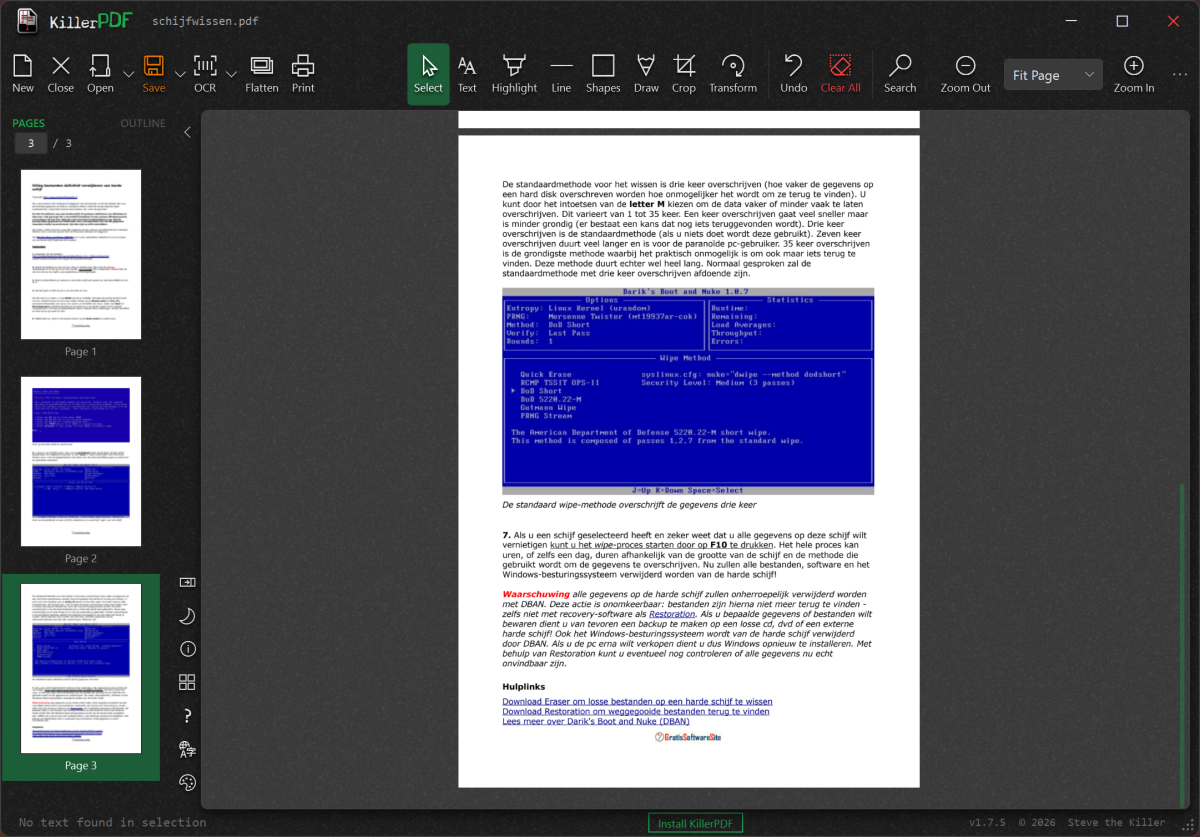
Task: Select the Page 1 thumbnail
Action: pos(81,255)
